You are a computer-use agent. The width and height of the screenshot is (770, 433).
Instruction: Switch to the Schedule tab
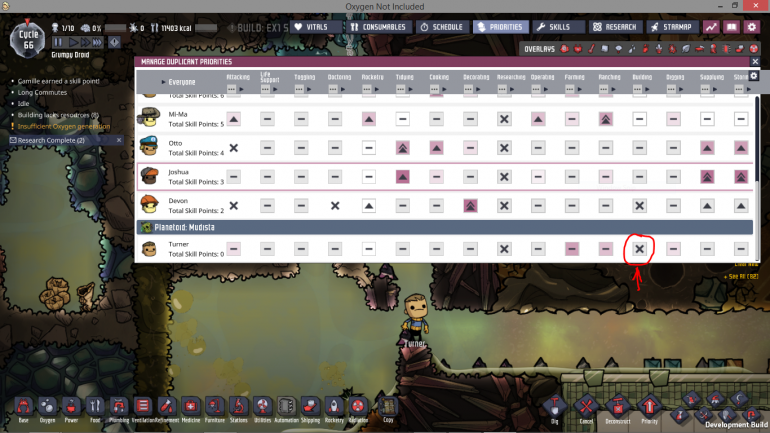440,27
